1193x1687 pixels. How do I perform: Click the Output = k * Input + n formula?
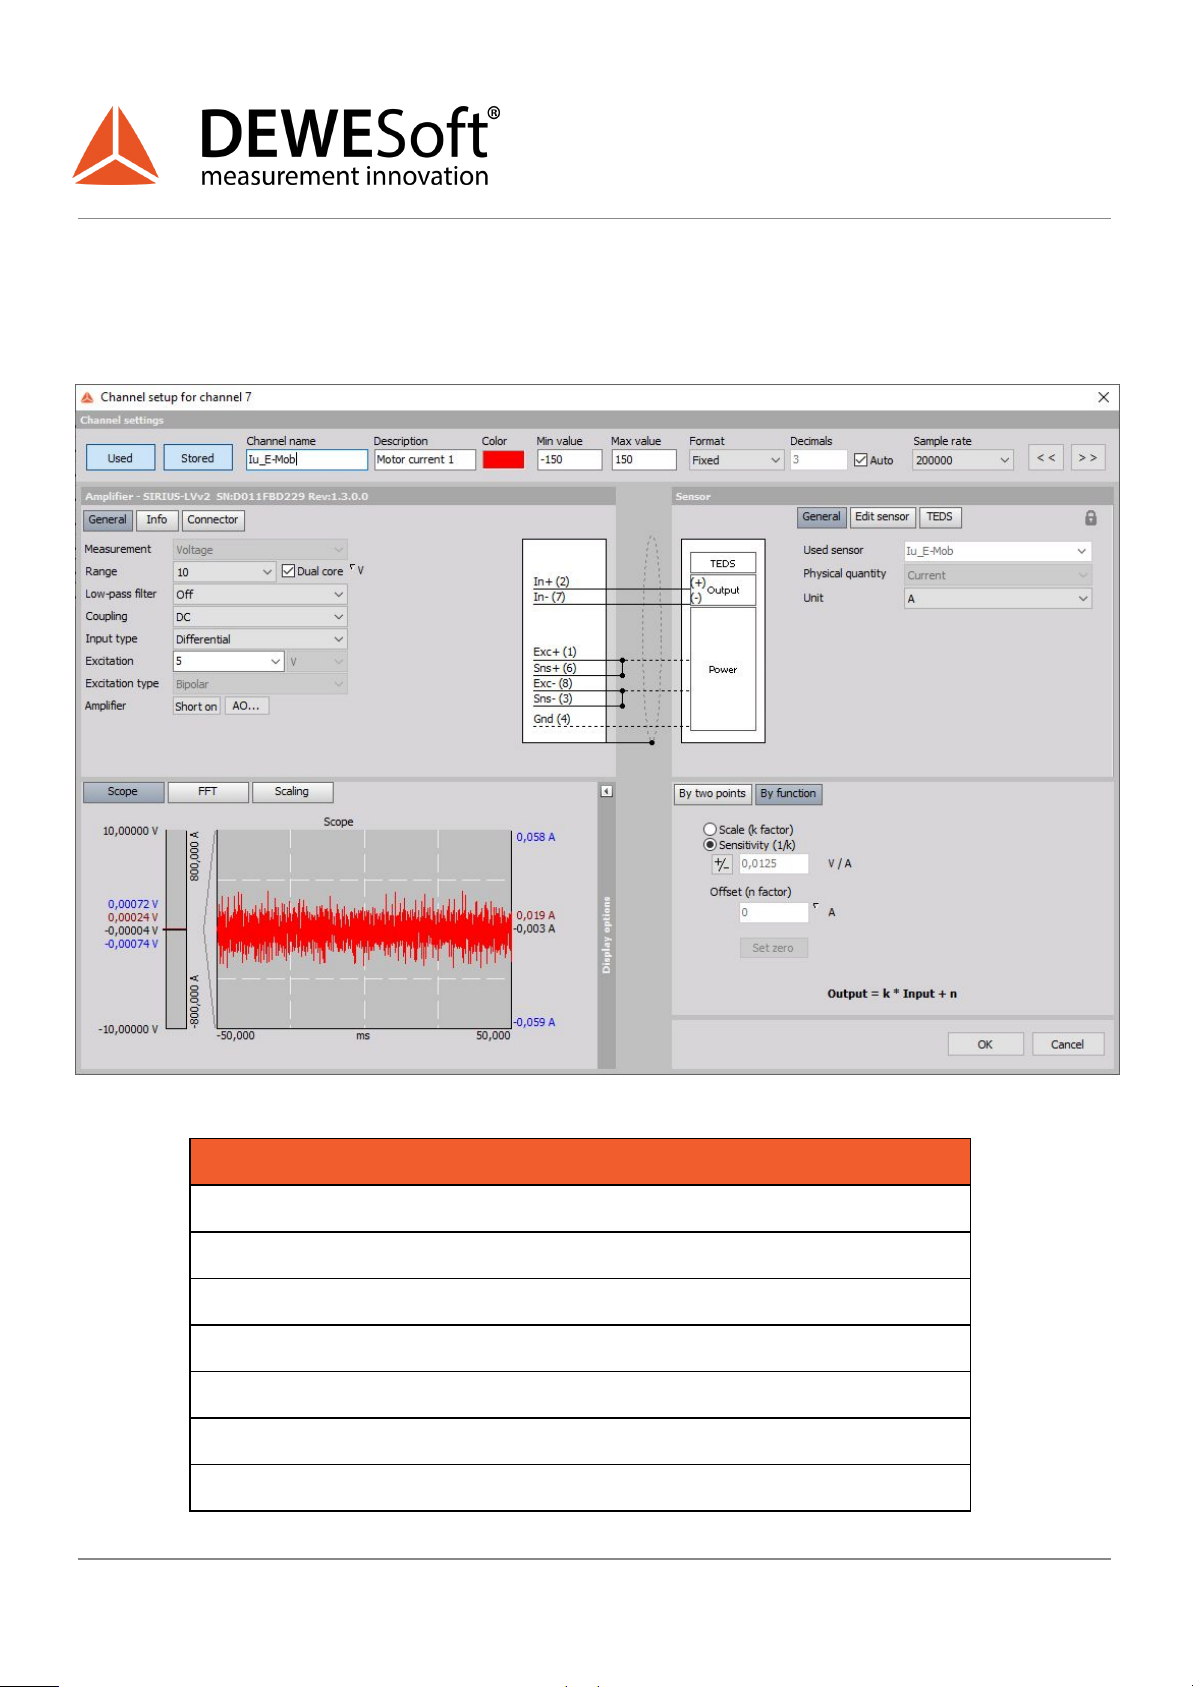pyautogui.click(x=892, y=994)
